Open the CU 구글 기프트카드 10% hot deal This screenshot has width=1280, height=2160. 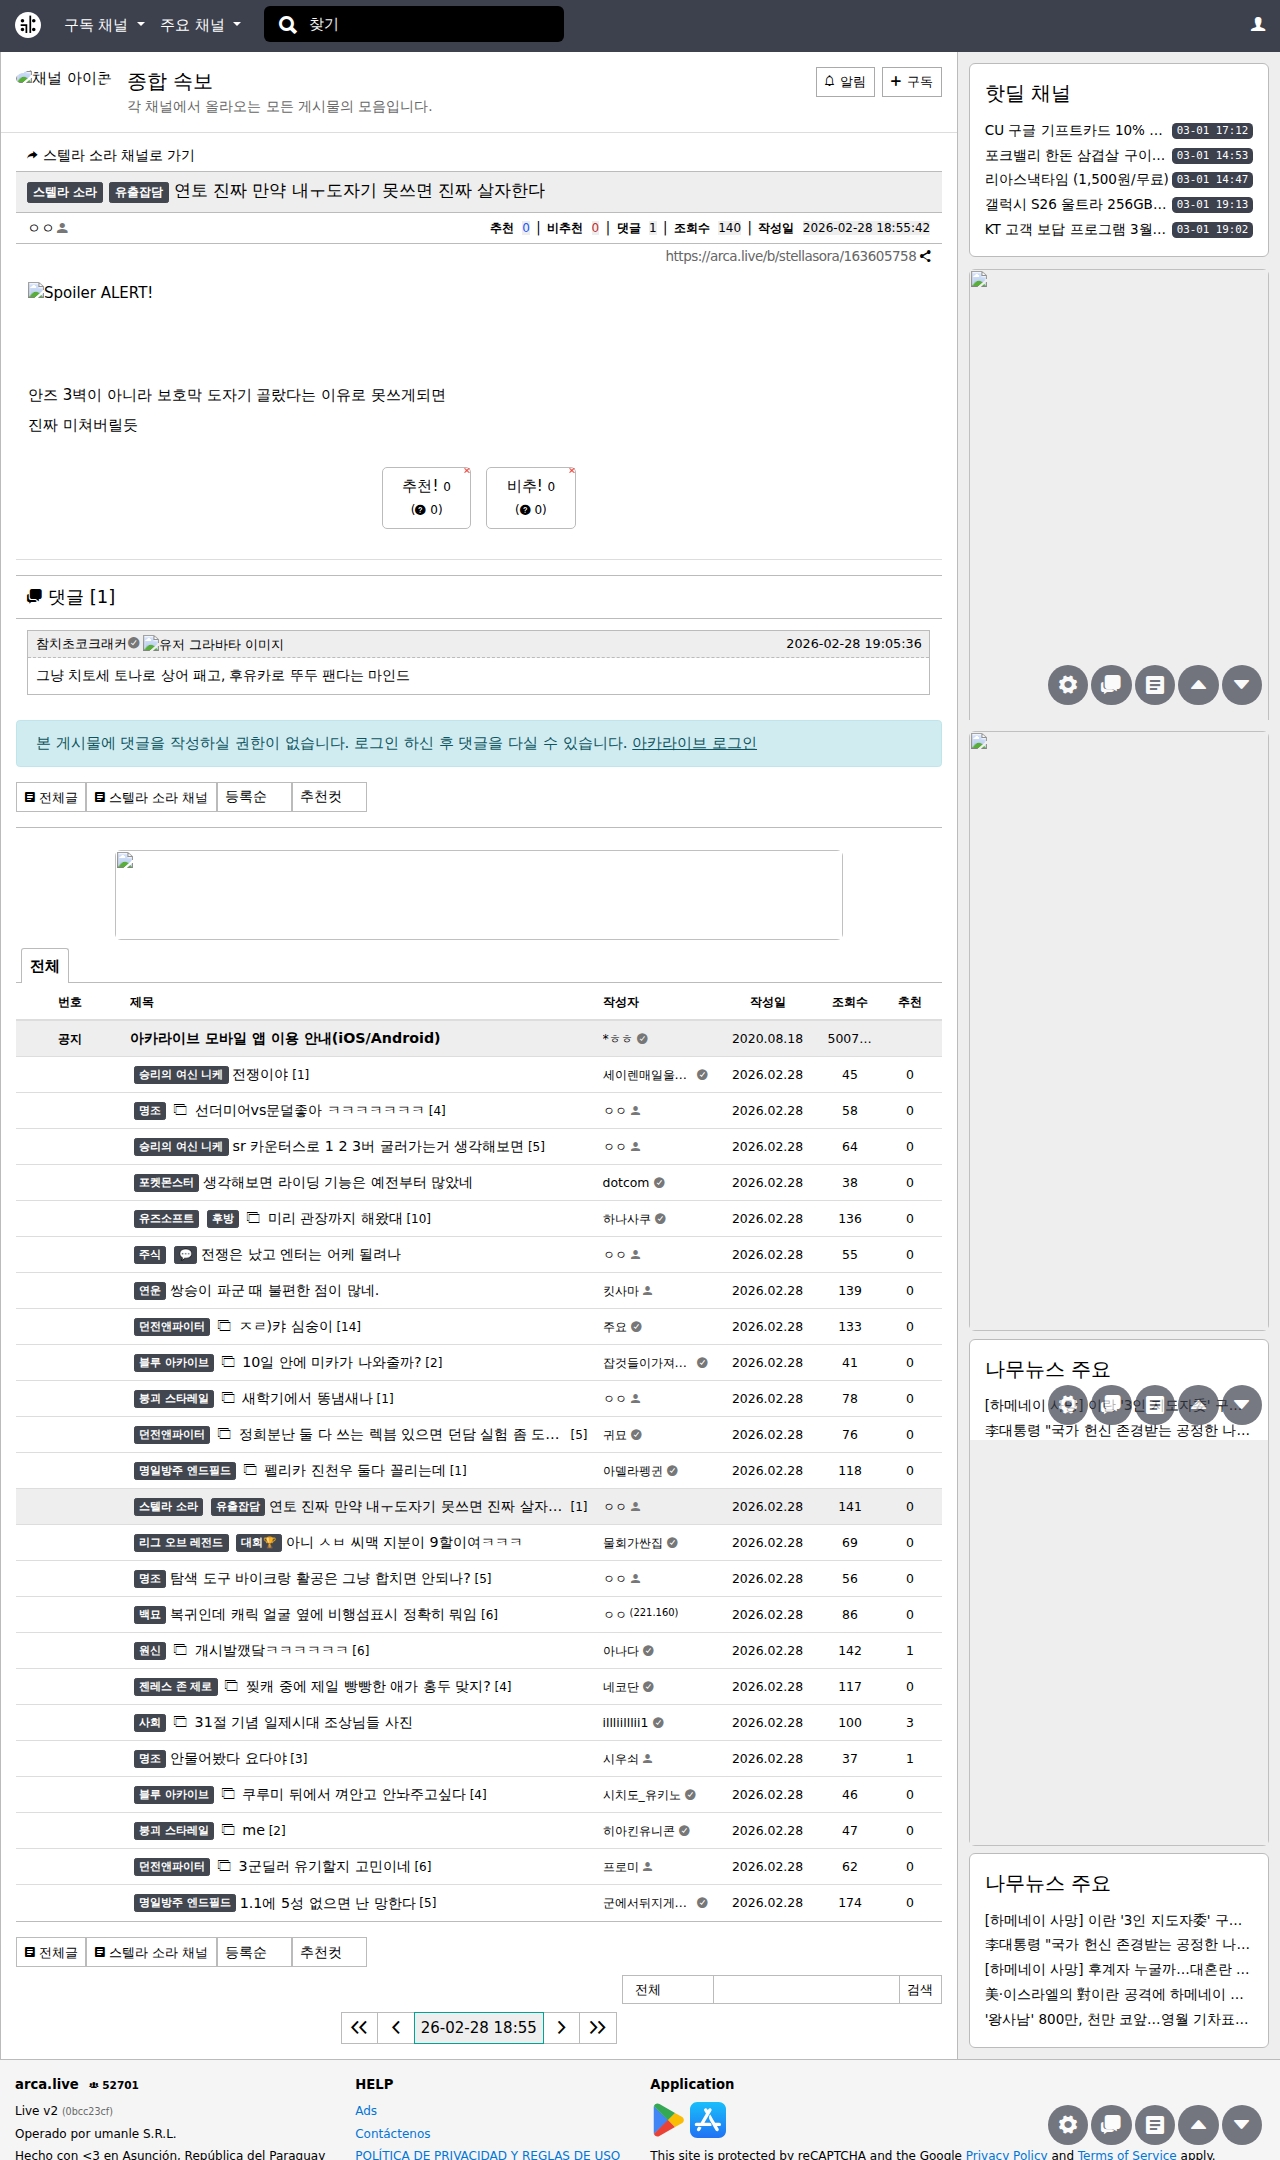[1074, 130]
